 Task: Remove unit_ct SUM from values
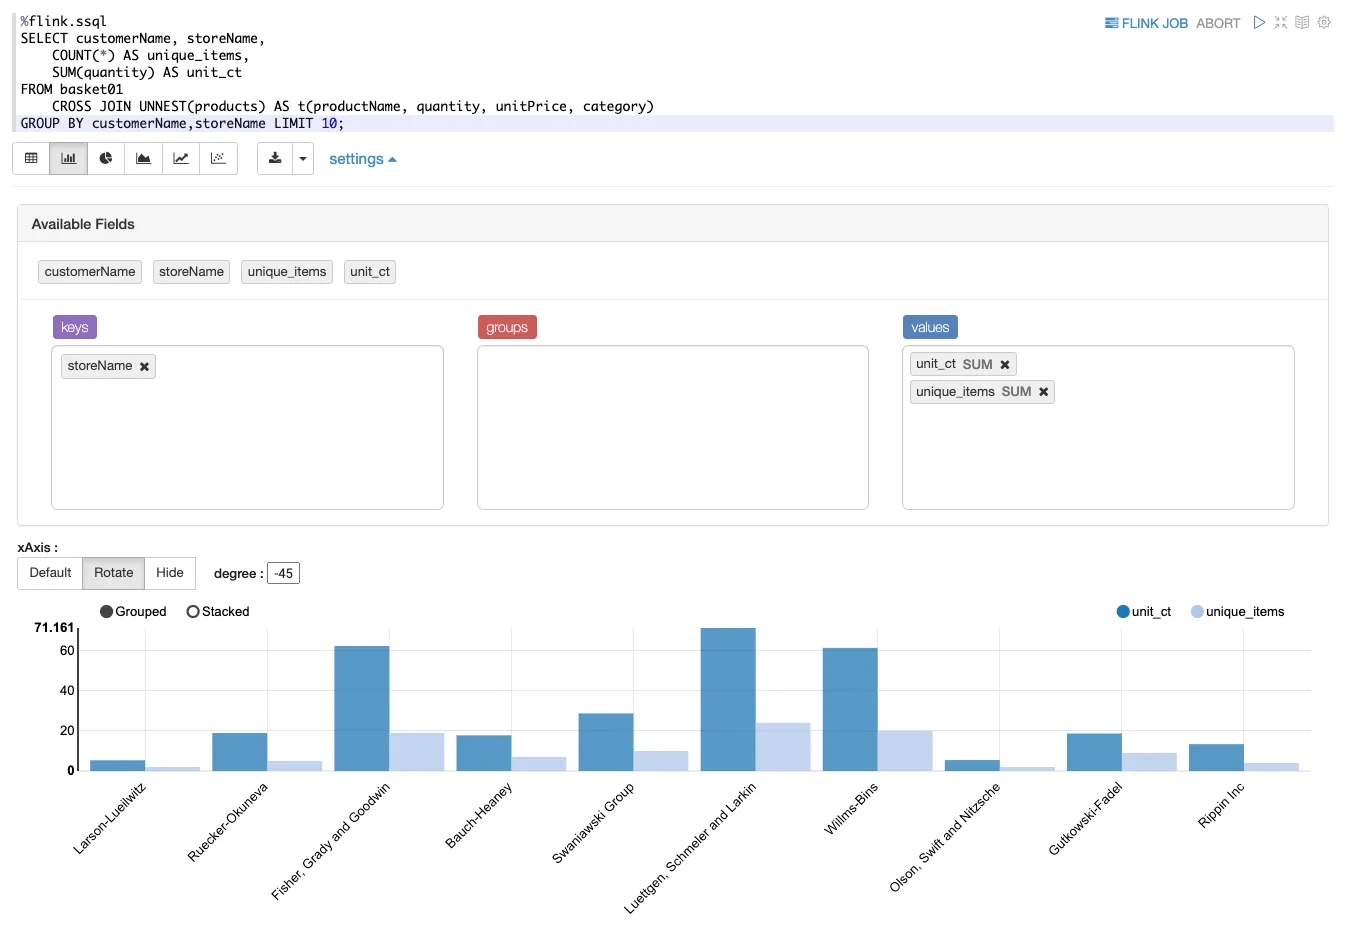point(1005,365)
